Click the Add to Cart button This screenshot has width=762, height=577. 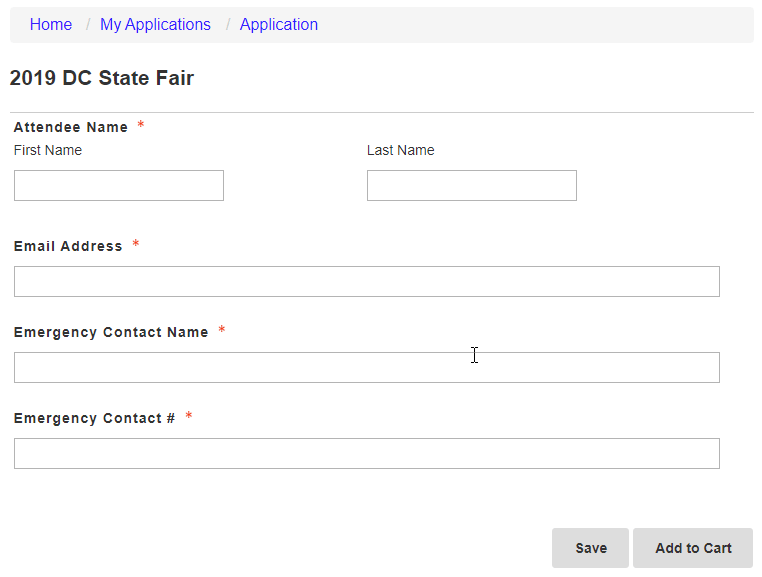point(693,548)
